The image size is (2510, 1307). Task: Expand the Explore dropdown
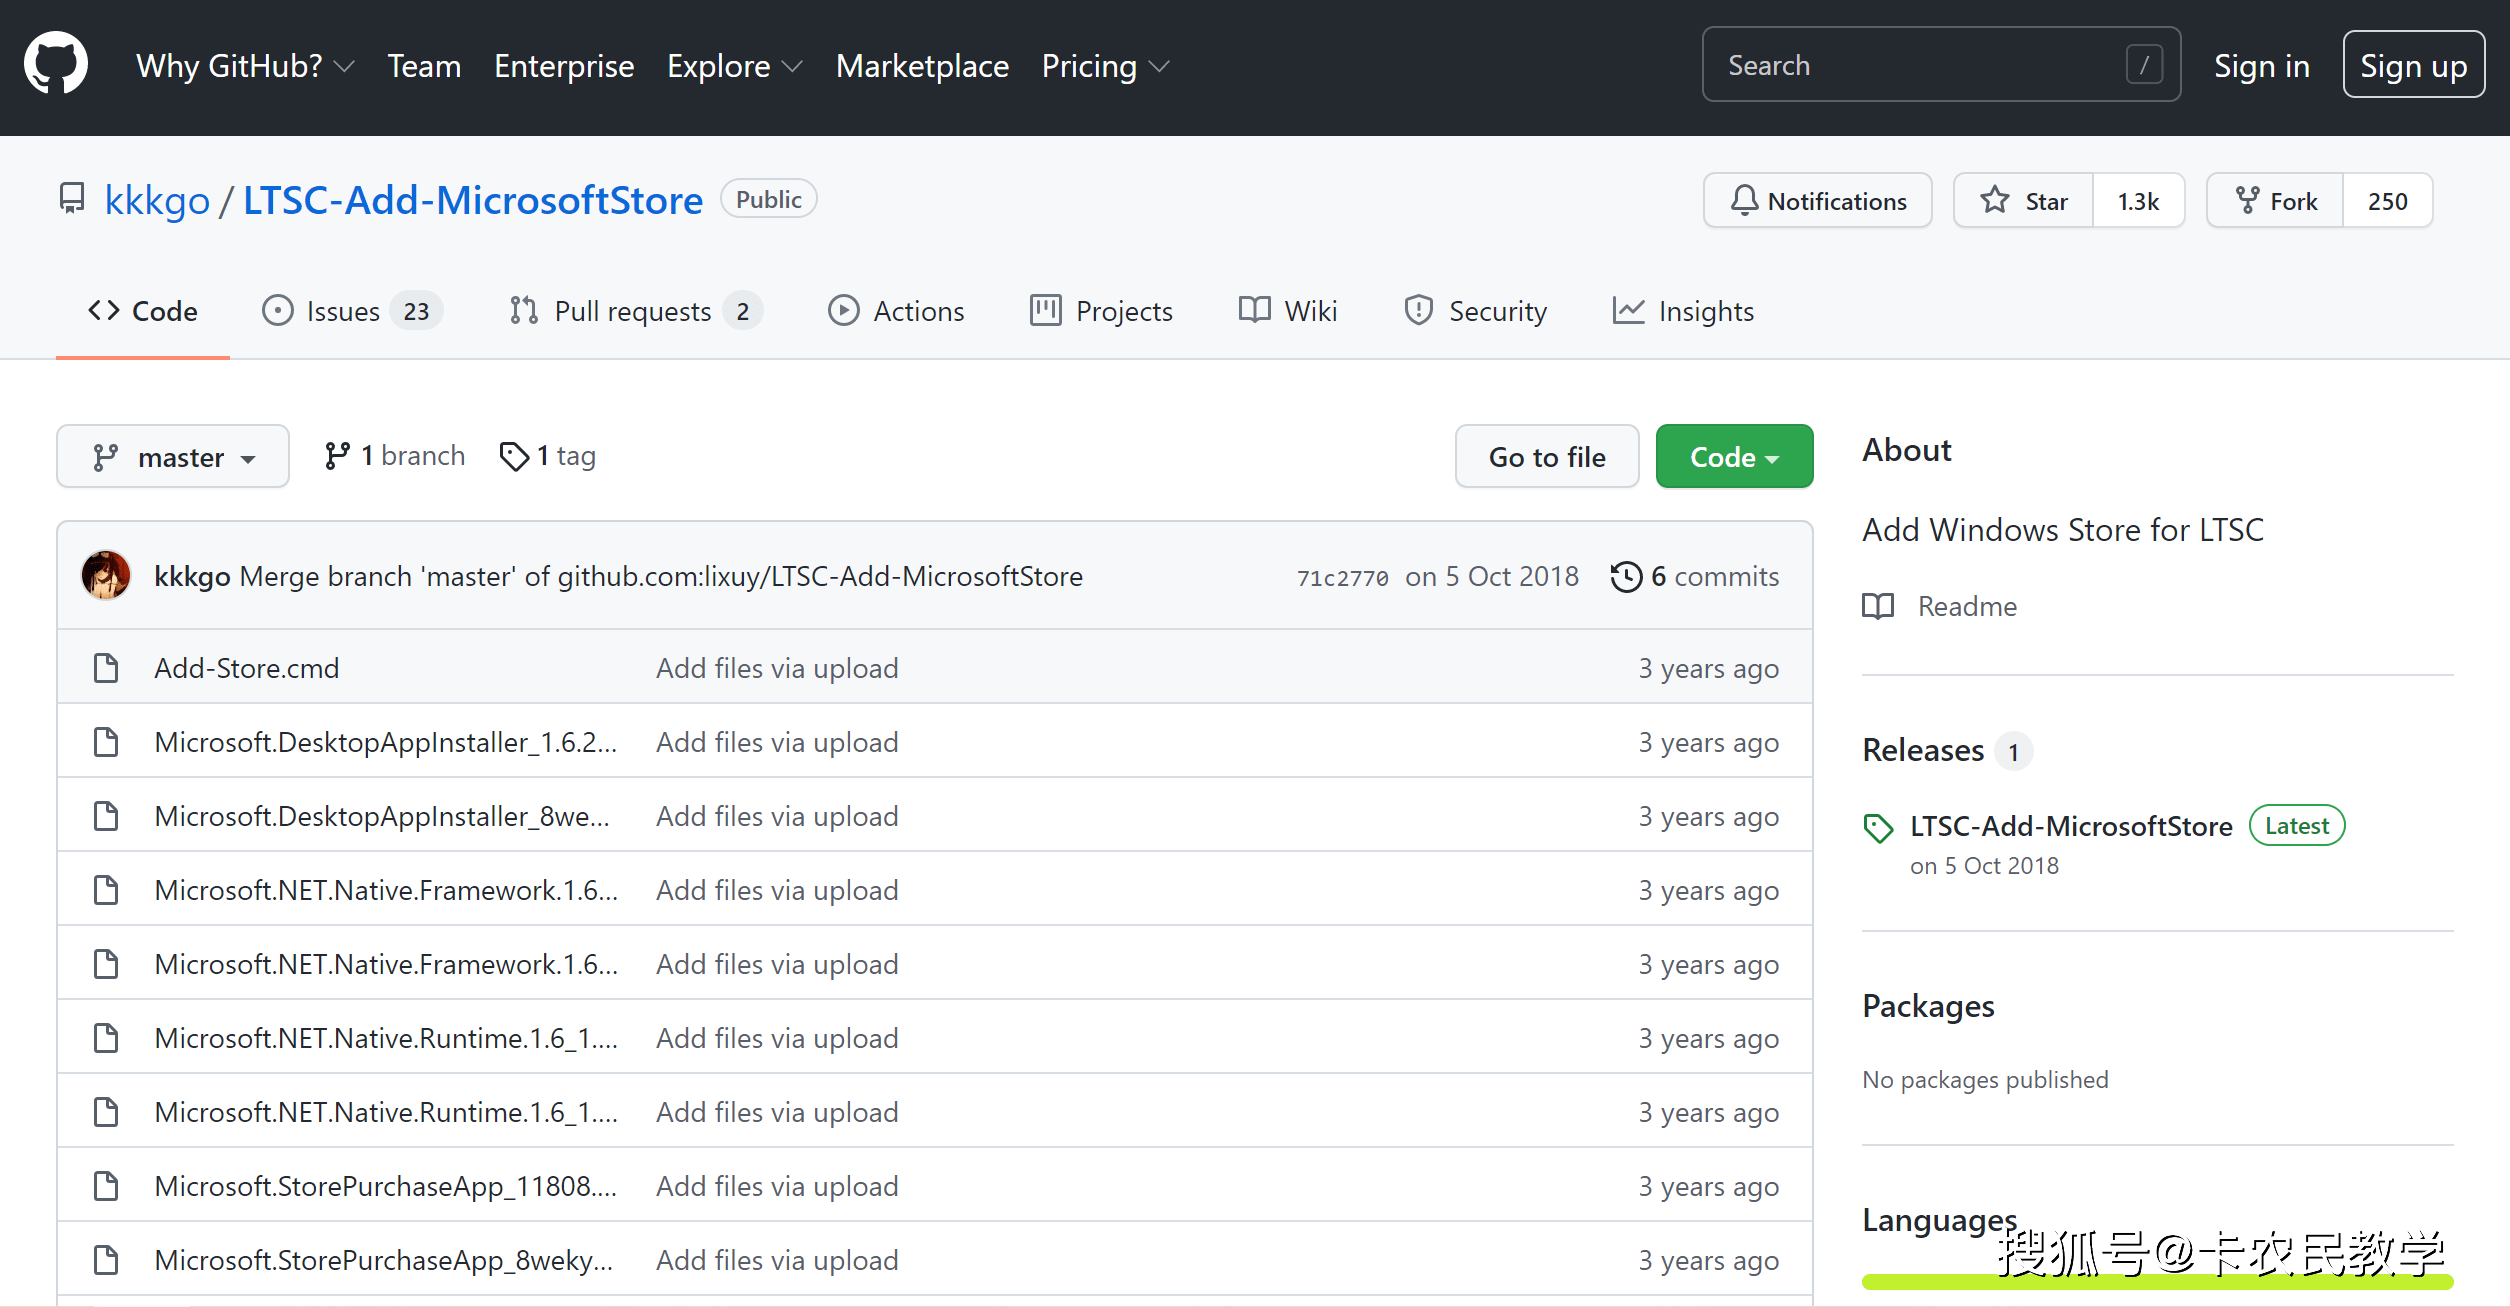[x=734, y=66]
